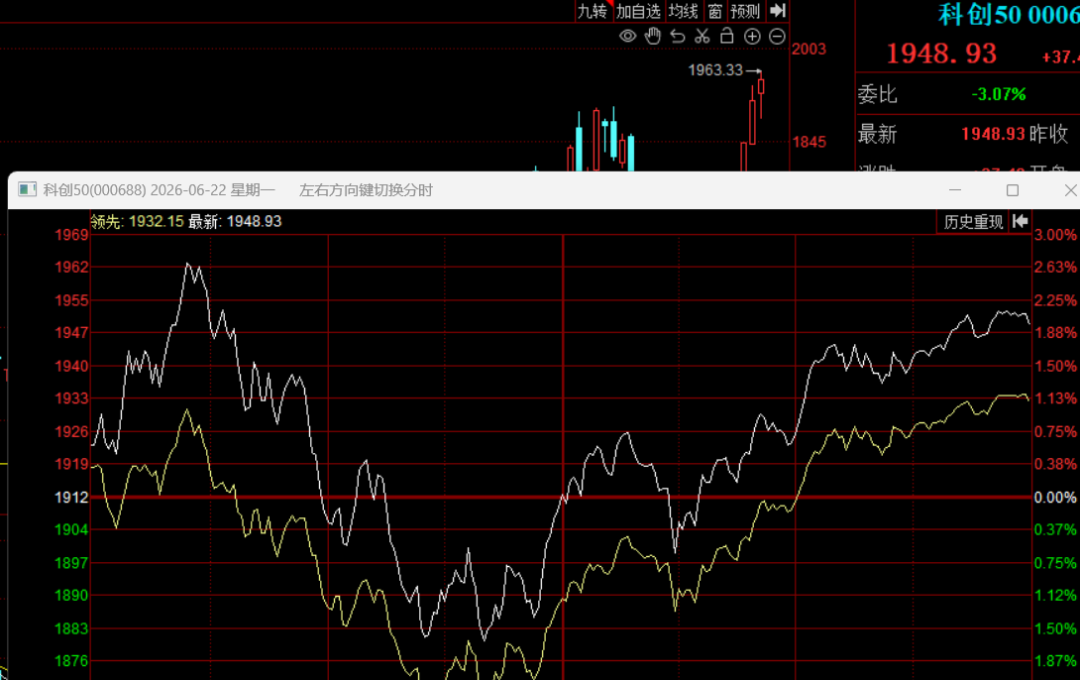Screen dimensions: 1080x680
Task: Click the 最新 1948.93 readout in the popup
Action: [x=235, y=221]
